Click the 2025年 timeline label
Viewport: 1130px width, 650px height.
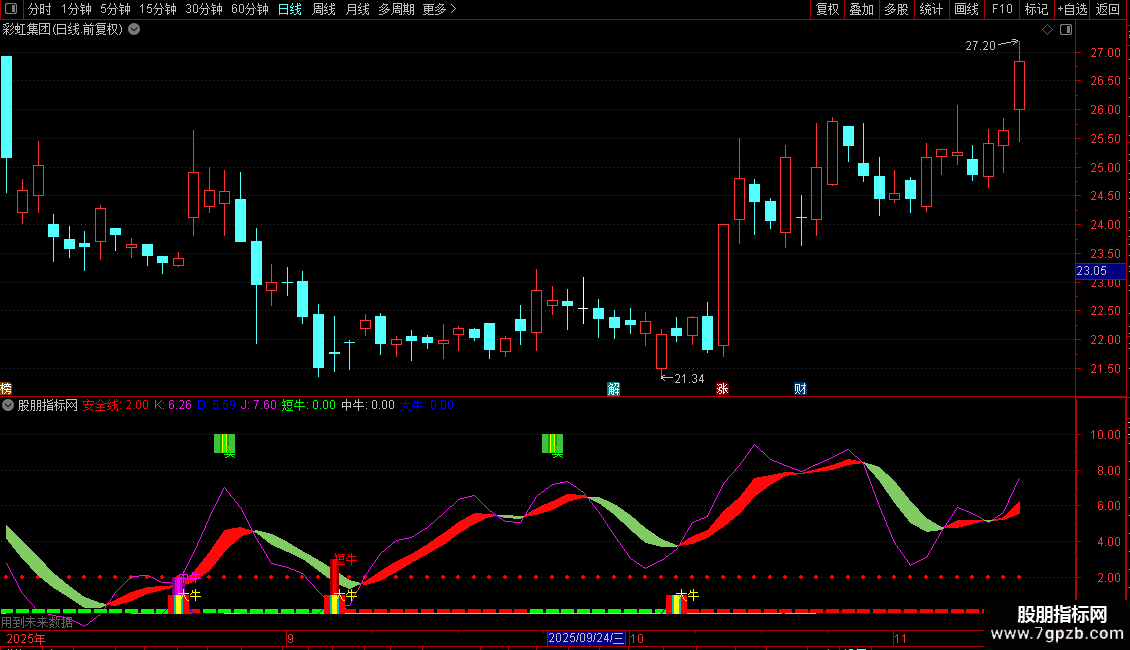(x=26, y=638)
